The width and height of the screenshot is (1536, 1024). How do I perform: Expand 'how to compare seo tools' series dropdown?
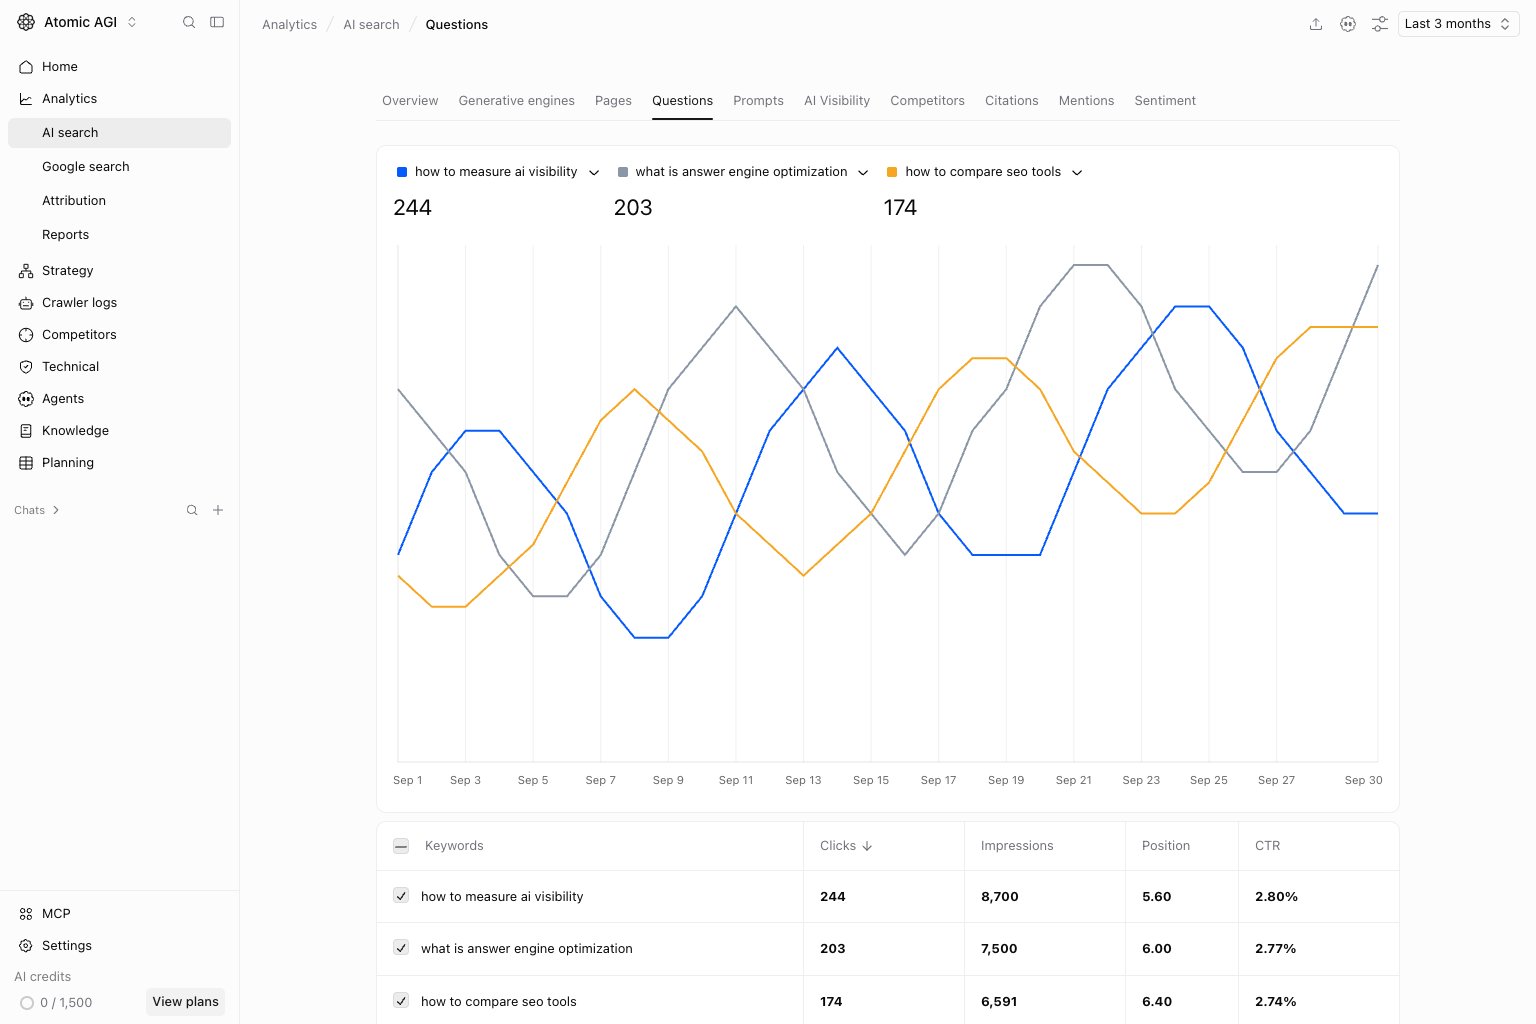(1077, 173)
